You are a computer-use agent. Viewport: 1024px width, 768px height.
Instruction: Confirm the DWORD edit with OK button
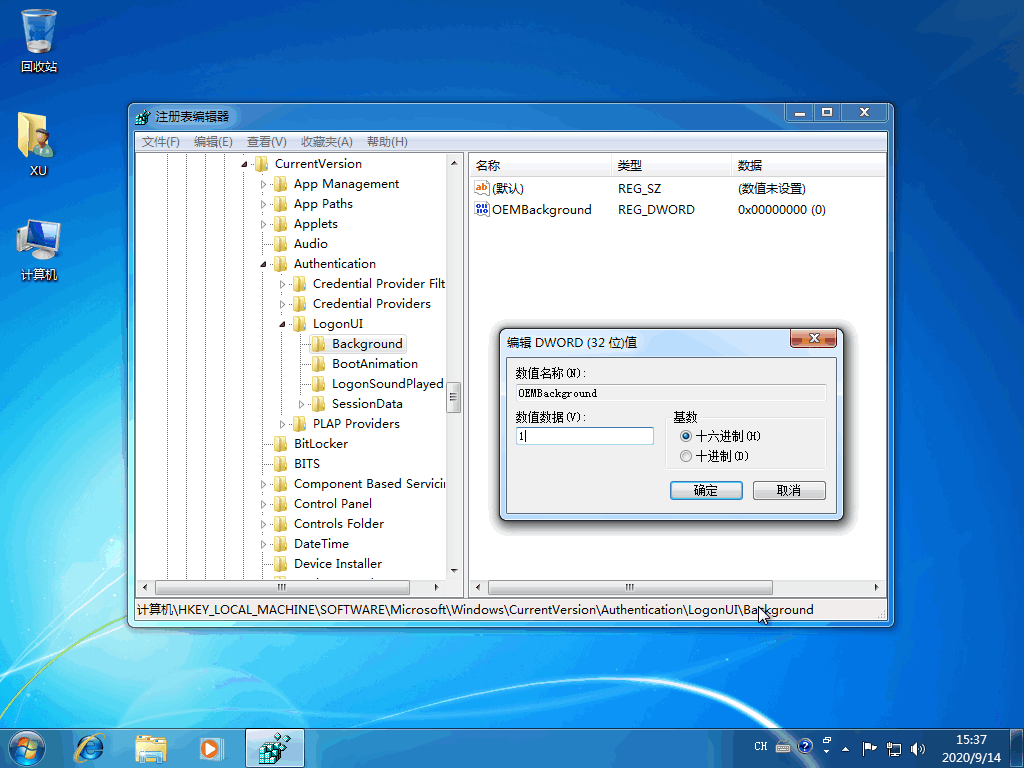pyautogui.click(x=705, y=490)
